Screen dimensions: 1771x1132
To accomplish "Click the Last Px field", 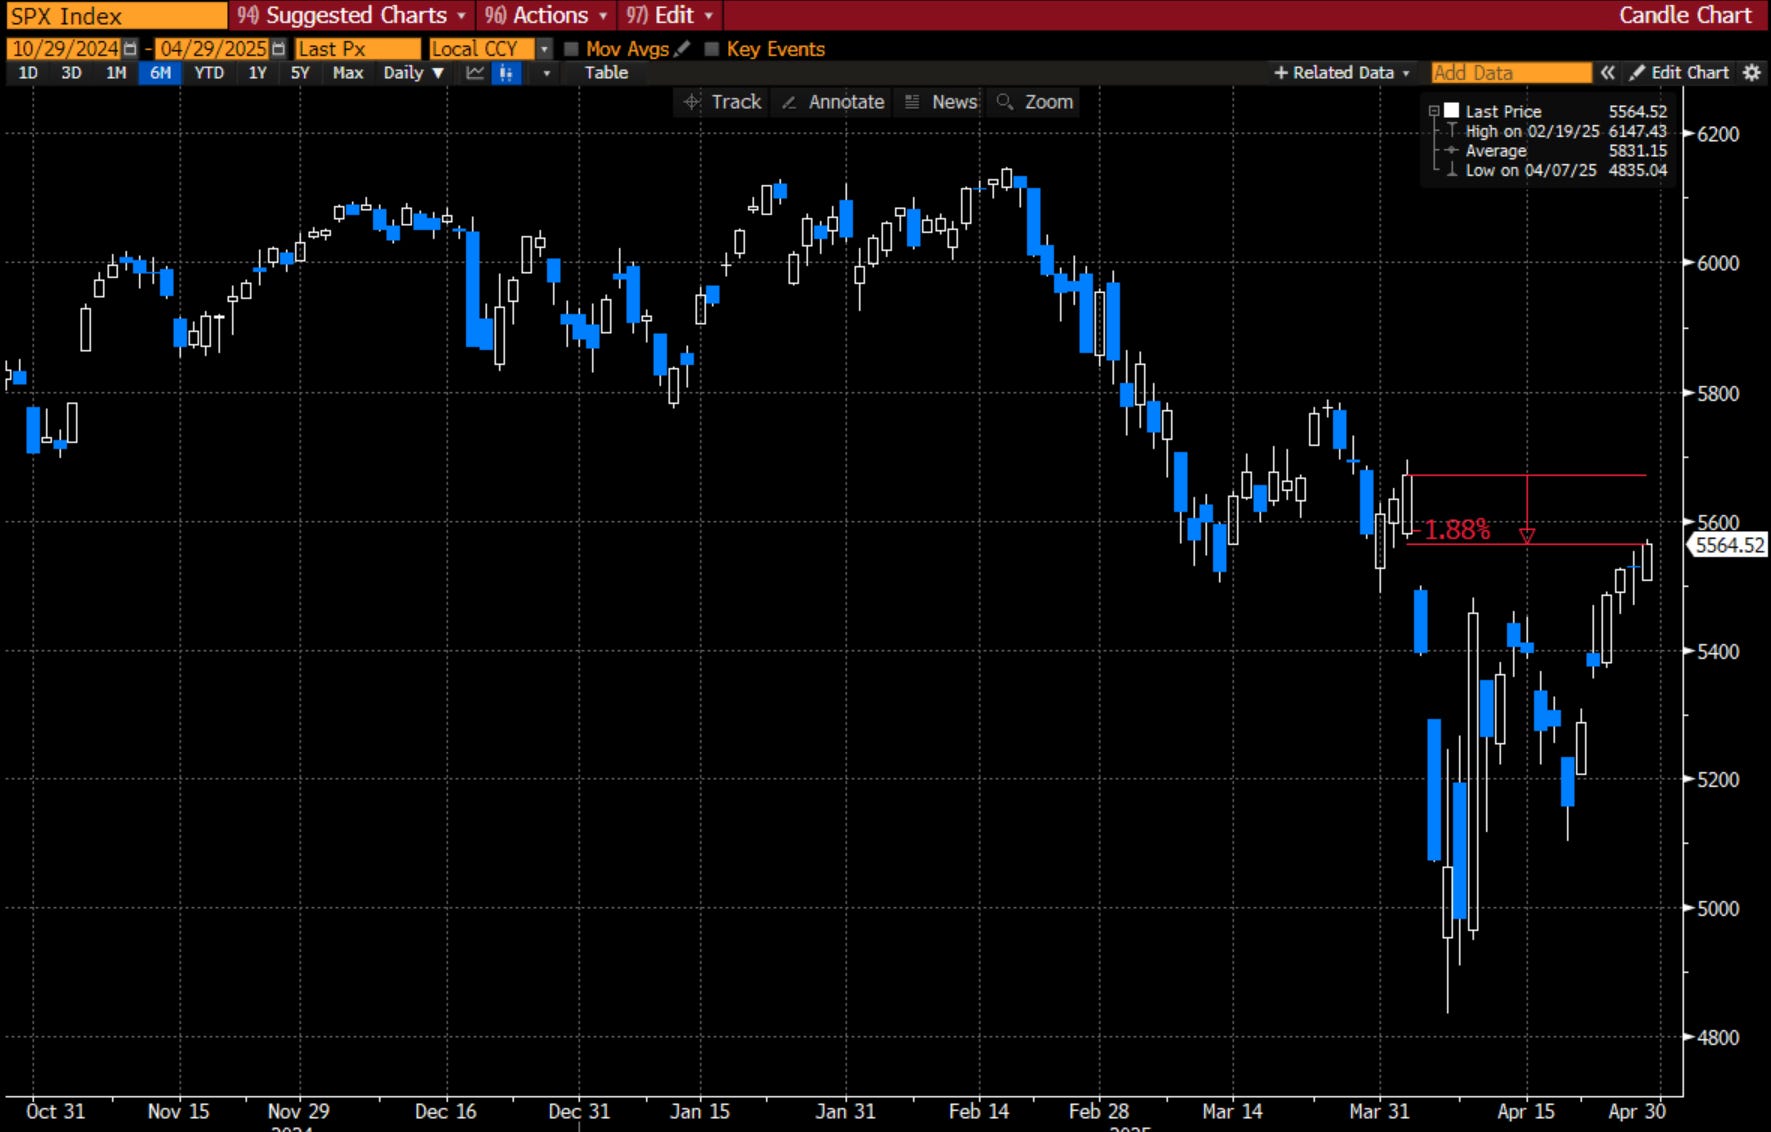I will click(358, 49).
